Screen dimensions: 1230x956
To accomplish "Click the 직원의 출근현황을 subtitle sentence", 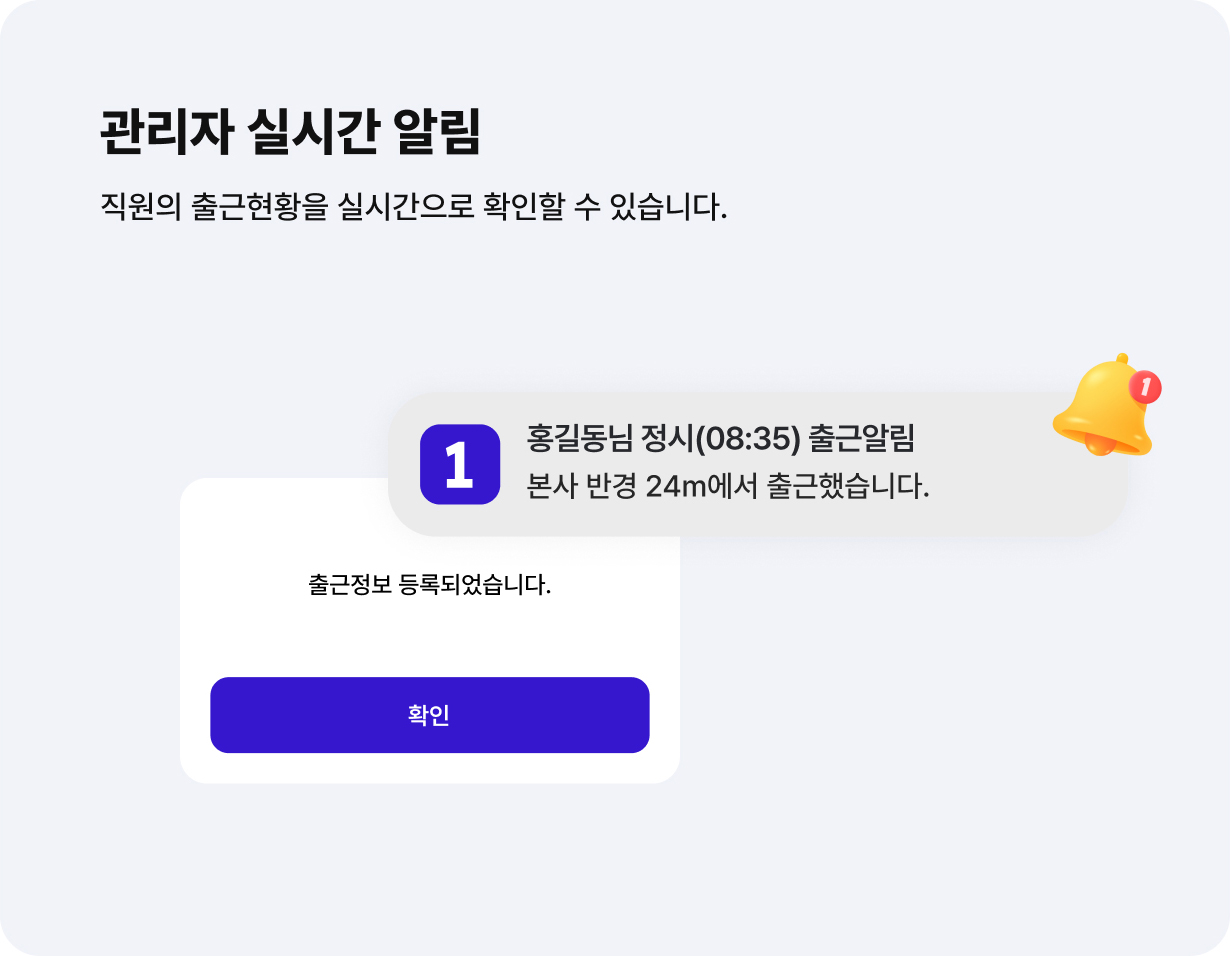I will 412,208.
